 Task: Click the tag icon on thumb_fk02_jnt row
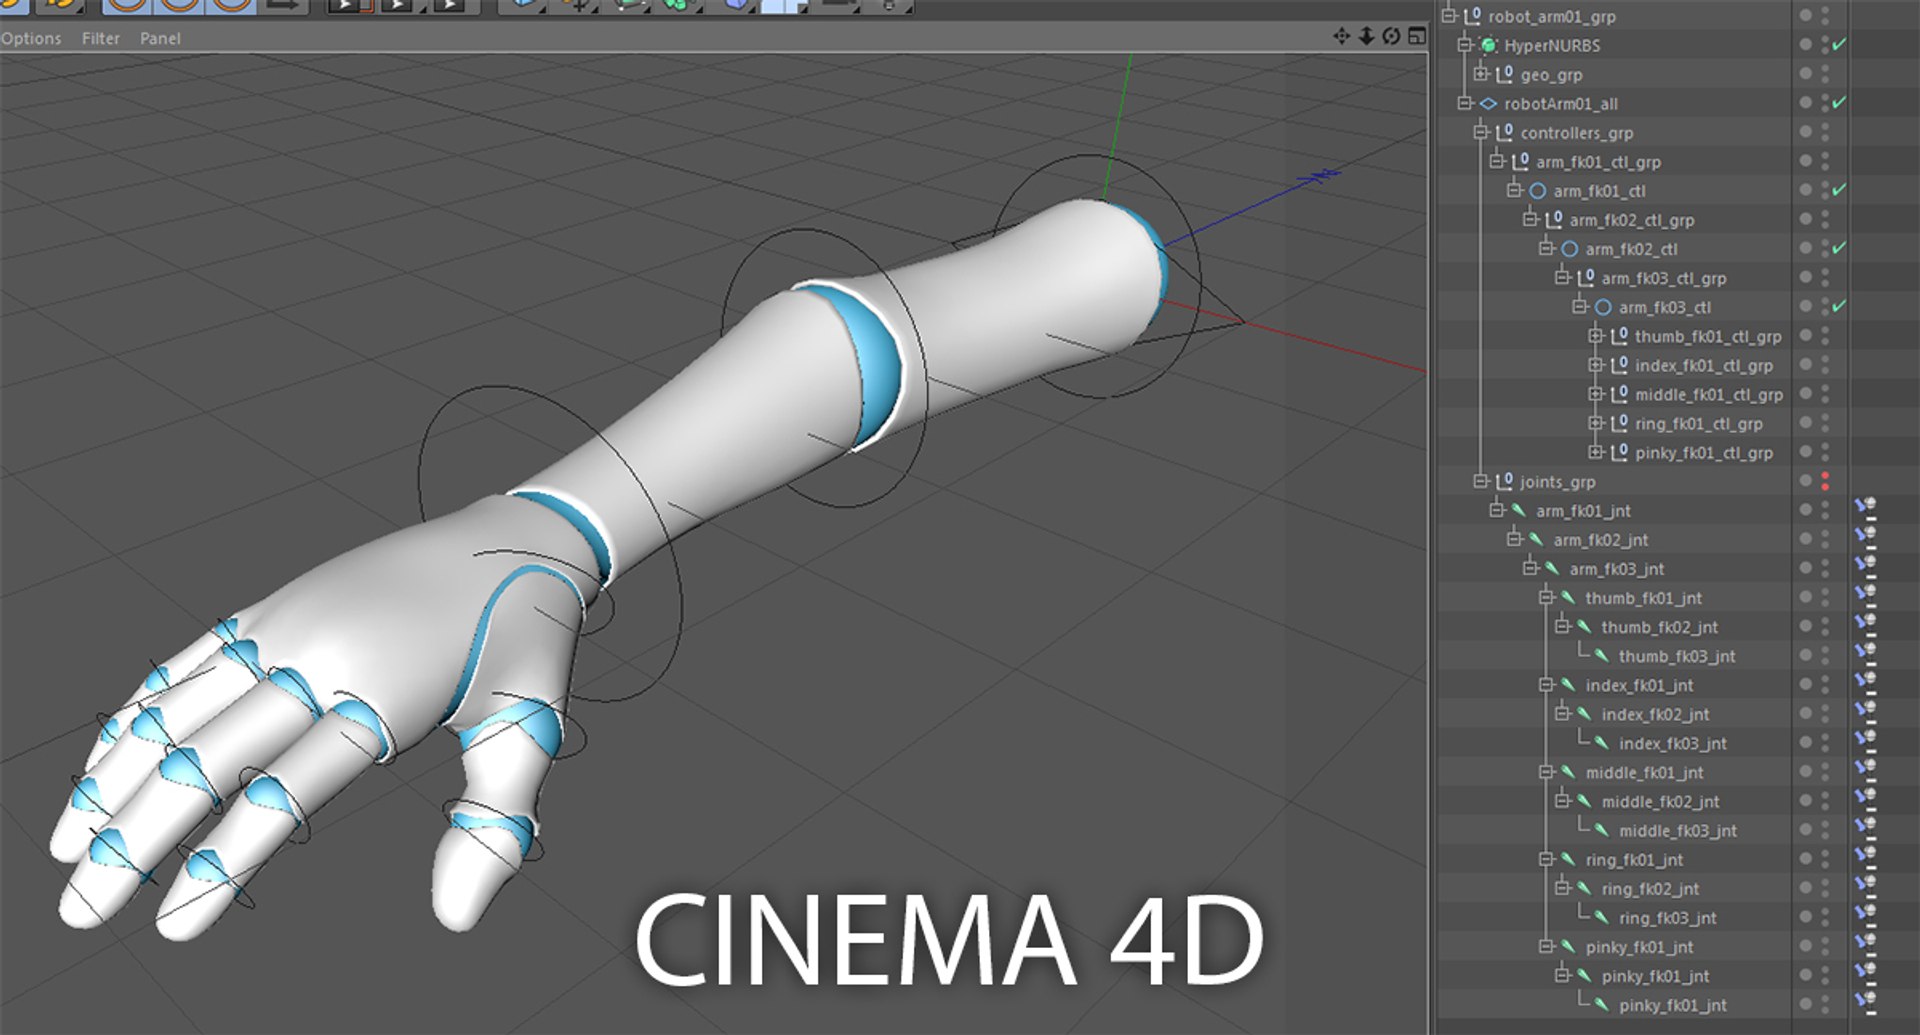(1865, 624)
